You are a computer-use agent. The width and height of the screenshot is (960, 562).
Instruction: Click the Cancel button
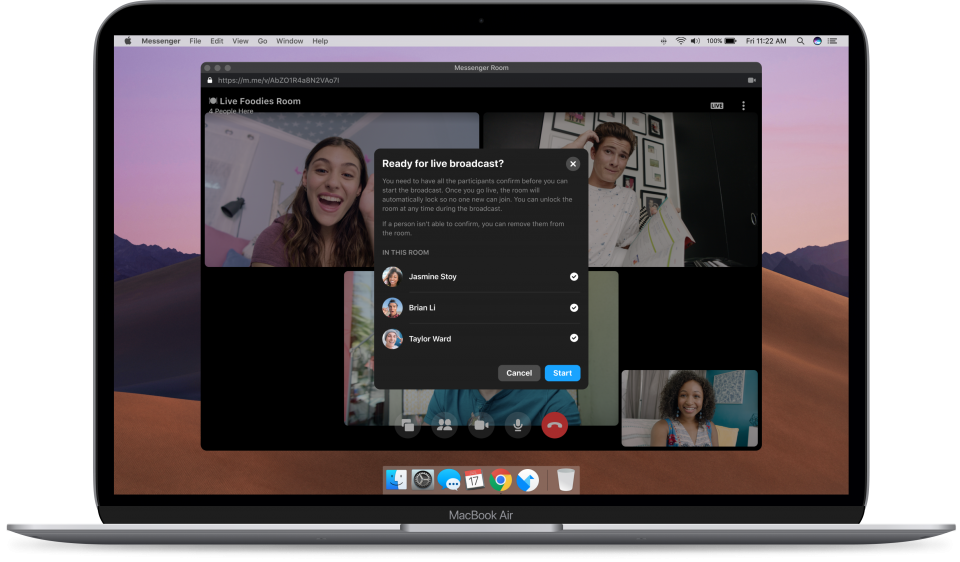[519, 373]
